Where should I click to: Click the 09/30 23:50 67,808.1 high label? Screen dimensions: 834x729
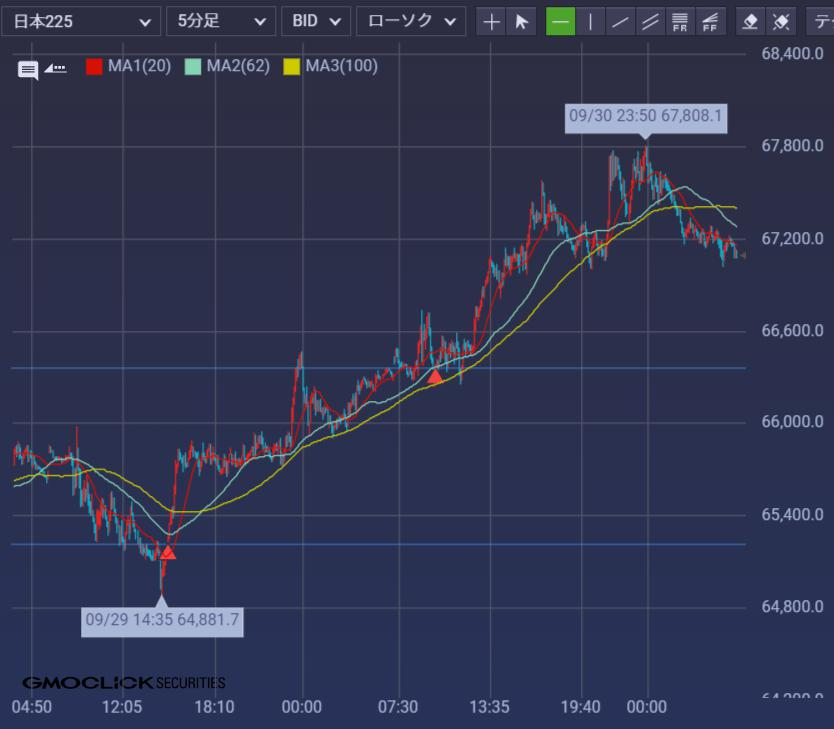646,116
